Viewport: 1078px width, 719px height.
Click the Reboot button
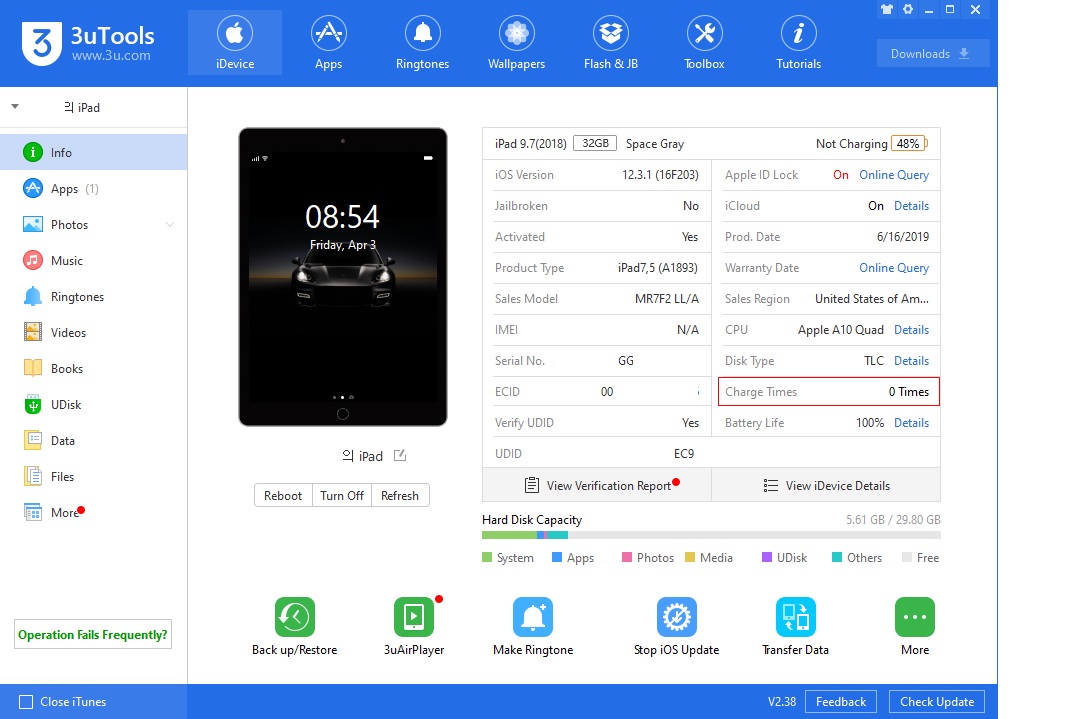pos(283,496)
